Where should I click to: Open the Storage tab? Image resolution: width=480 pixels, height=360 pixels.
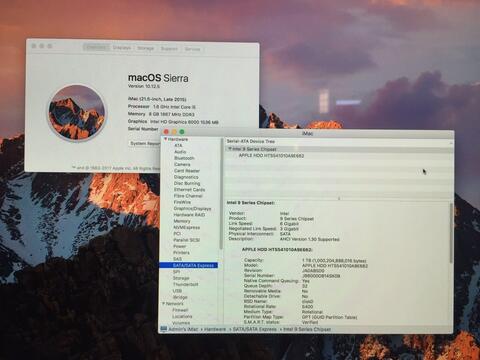pos(146,48)
